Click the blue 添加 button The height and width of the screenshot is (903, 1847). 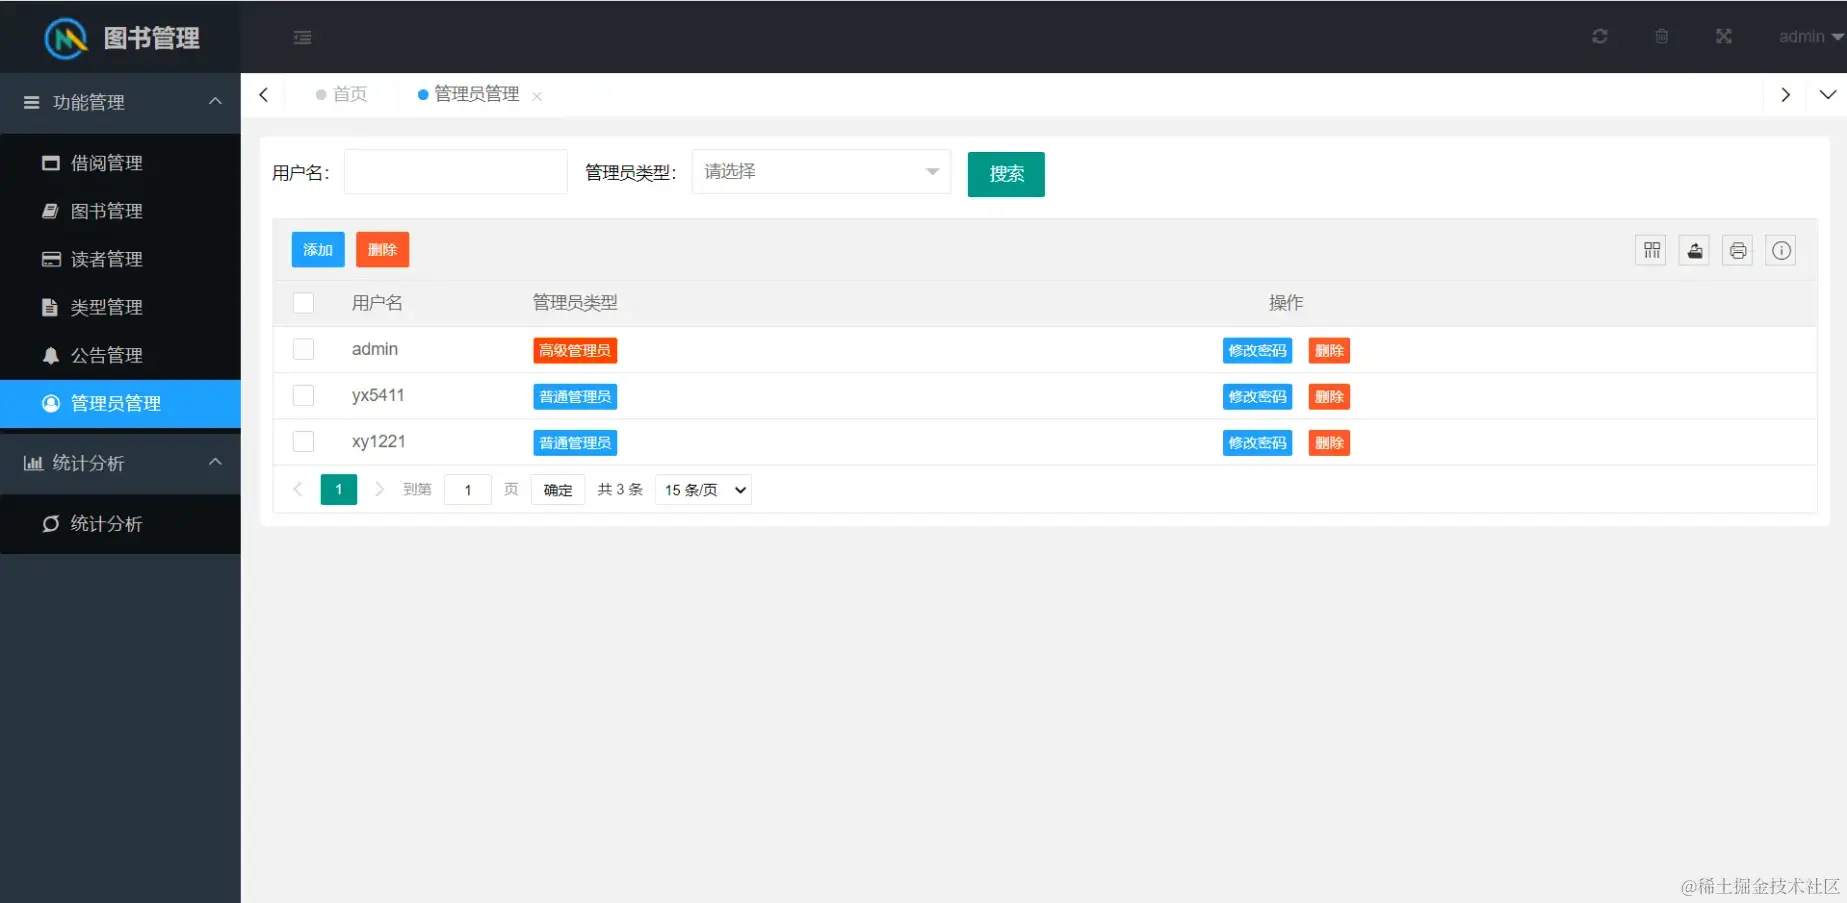tap(318, 250)
